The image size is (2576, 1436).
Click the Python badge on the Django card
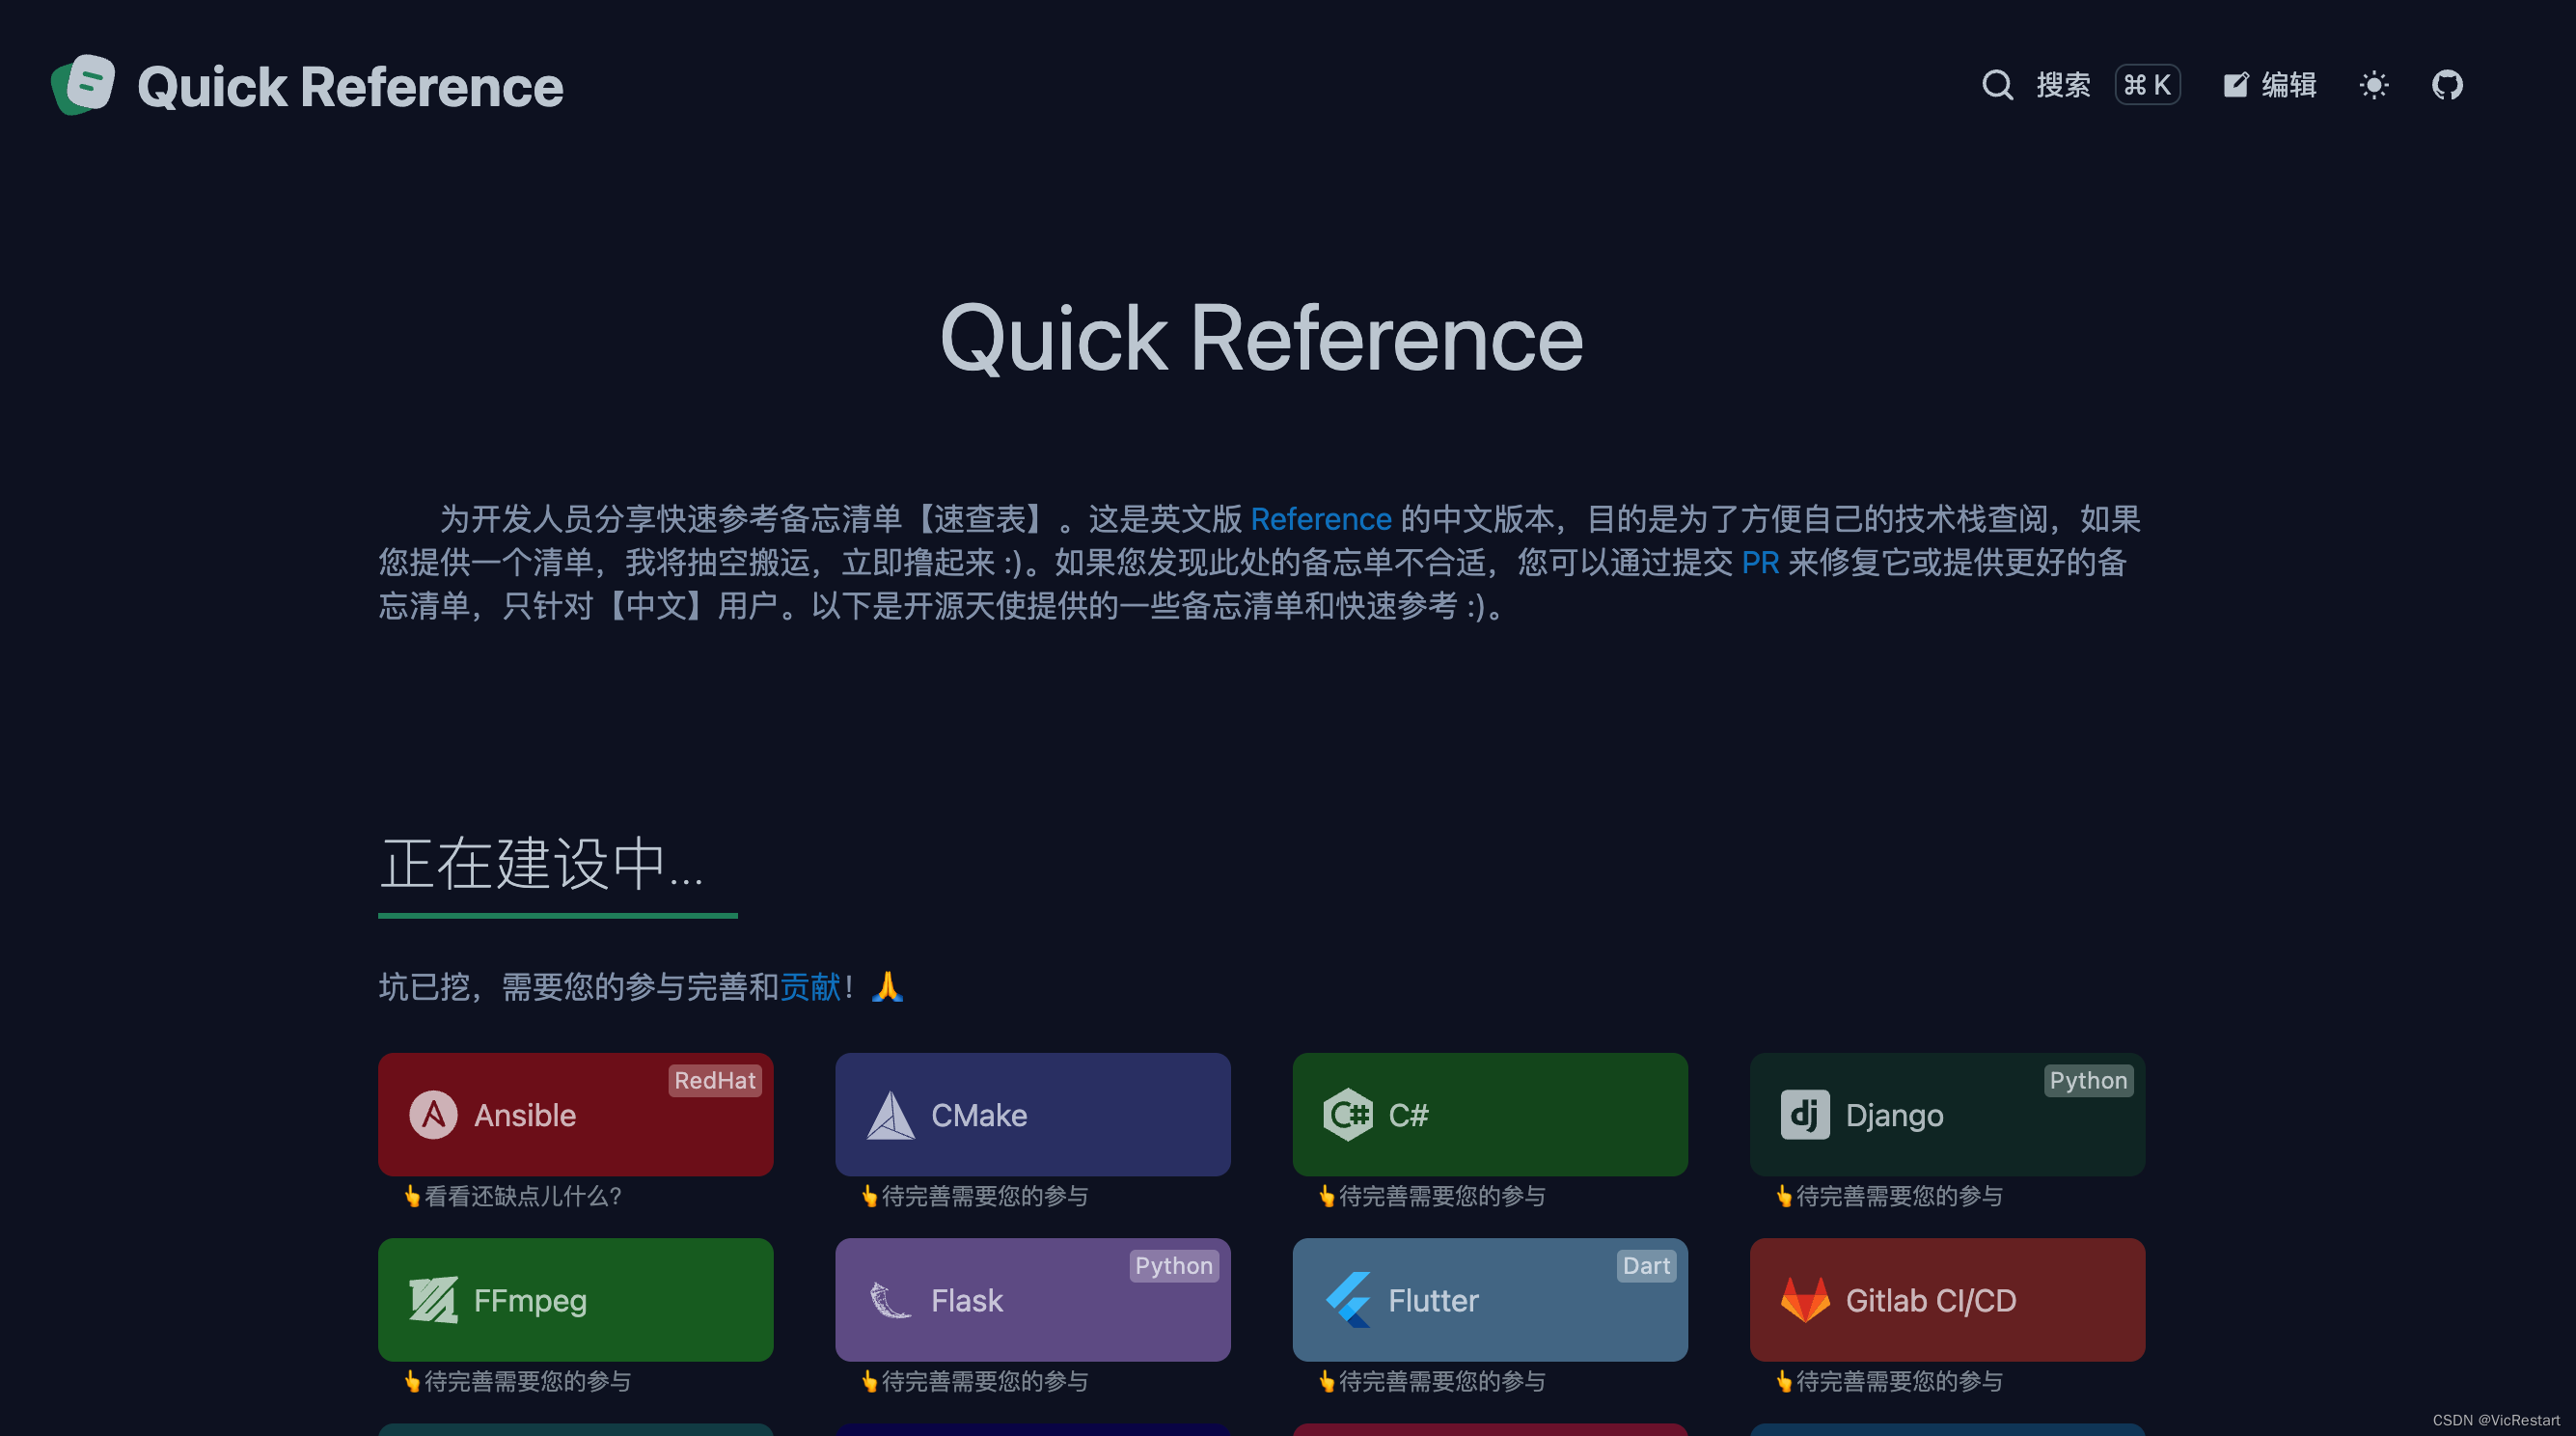coord(2089,1080)
